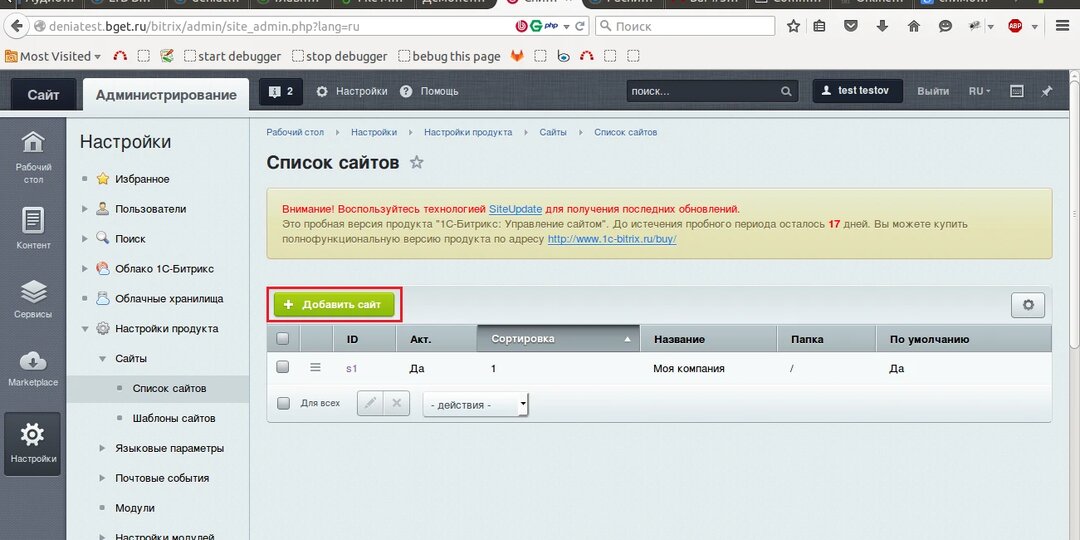Click the bookmarks list icon in toolbar
Screen dimensions: 1080x540
pyautogui.click(x=820, y=26)
